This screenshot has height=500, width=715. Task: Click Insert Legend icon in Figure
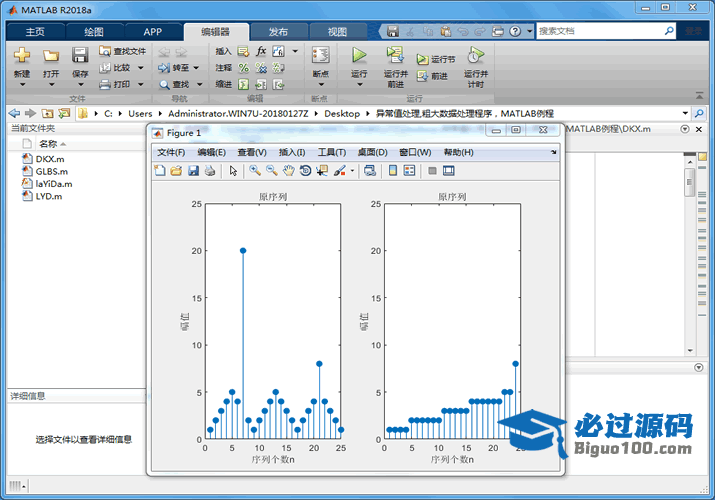tap(409, 170)
